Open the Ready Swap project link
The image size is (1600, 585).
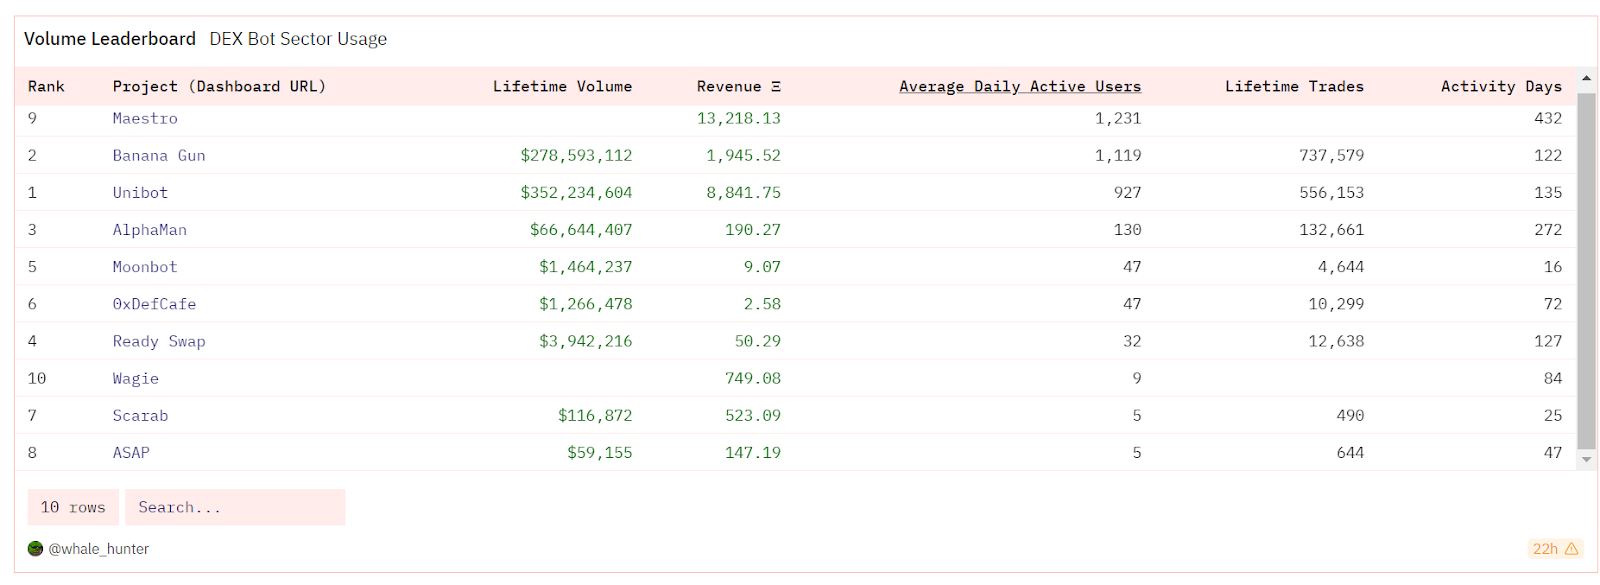coord(159,341)
